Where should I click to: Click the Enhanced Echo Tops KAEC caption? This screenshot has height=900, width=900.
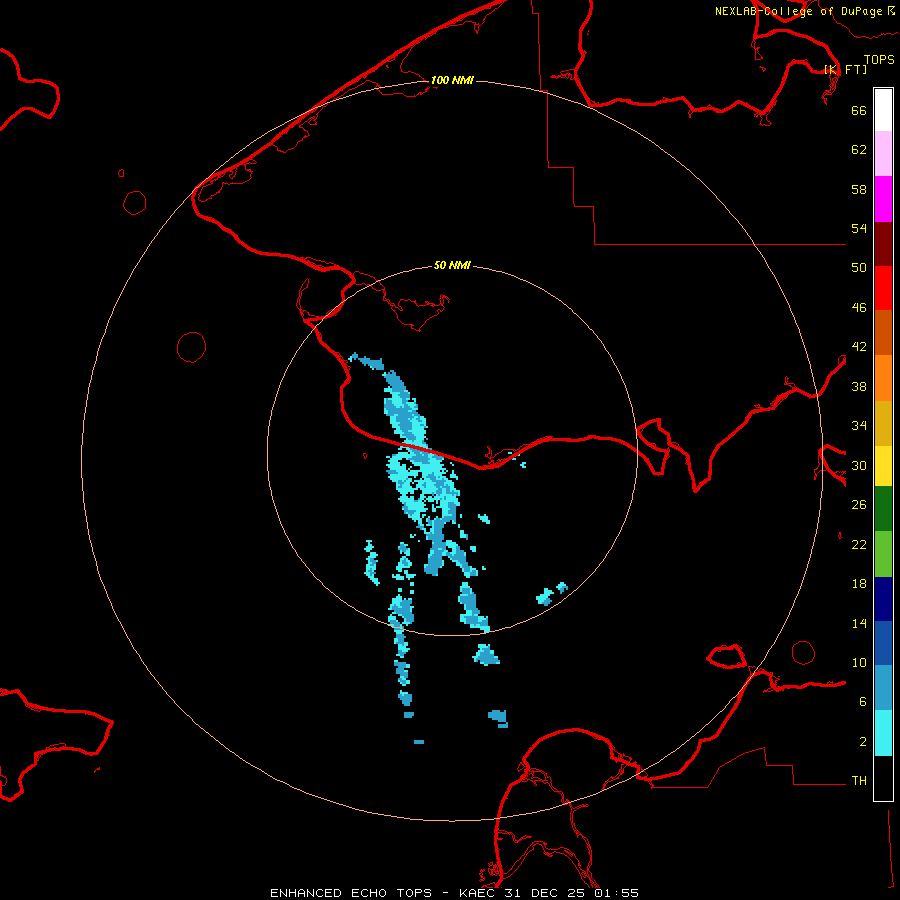pos(454,893)
